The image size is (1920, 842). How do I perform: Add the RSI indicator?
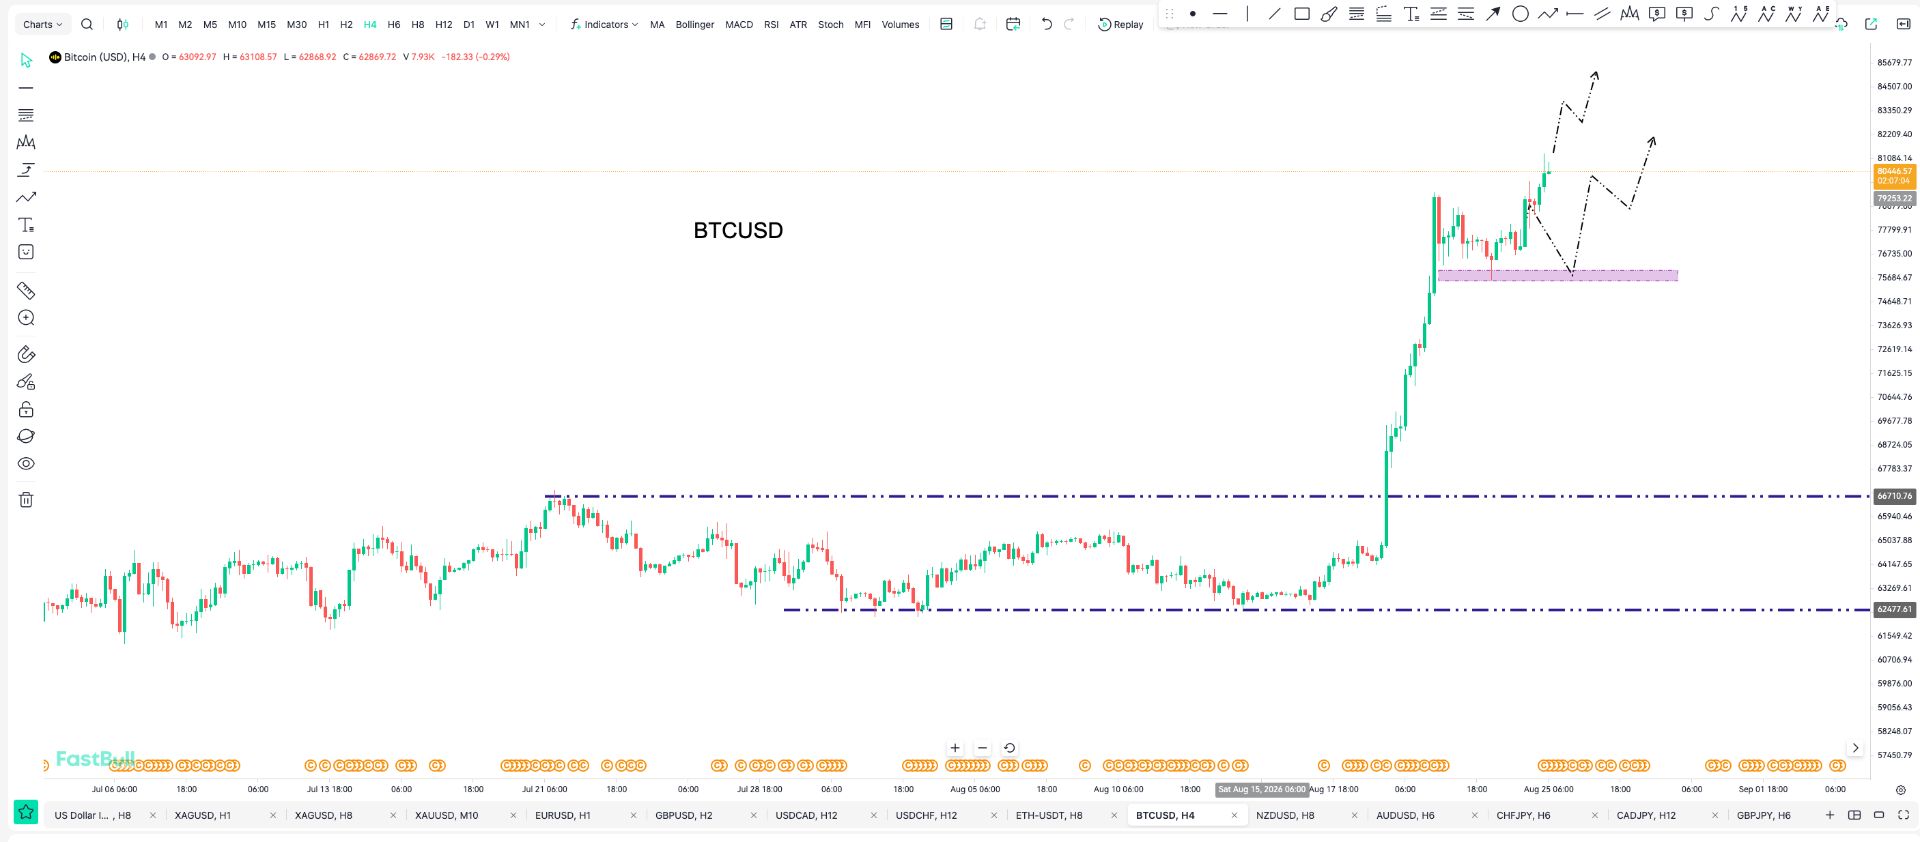click(771, 24)
